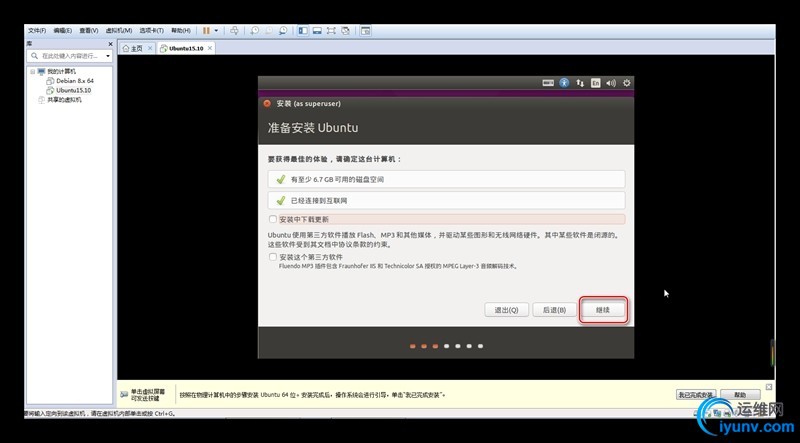Click the Unity mode toolbar icon
The width and height of the screenshot is (800, 443).
coord(345,31)
